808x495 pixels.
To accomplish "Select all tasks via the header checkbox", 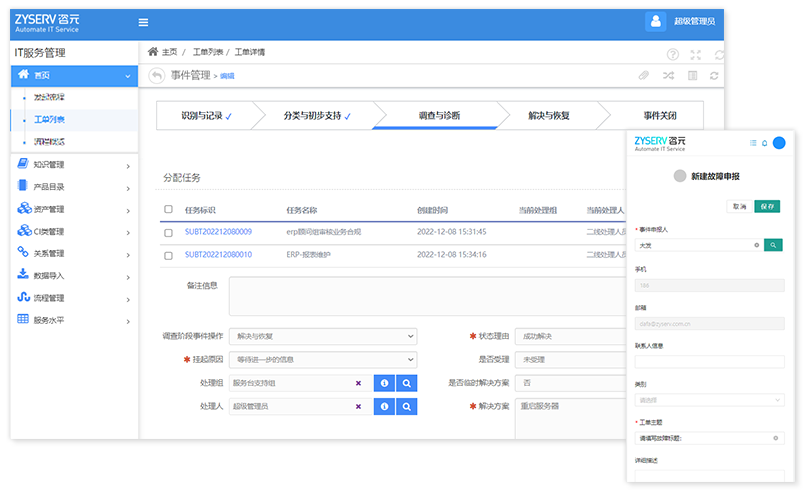I will coord(168,209).
